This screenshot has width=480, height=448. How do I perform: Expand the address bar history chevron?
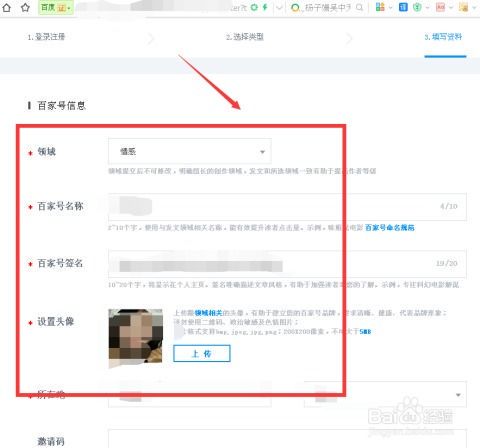coord(279,8)
